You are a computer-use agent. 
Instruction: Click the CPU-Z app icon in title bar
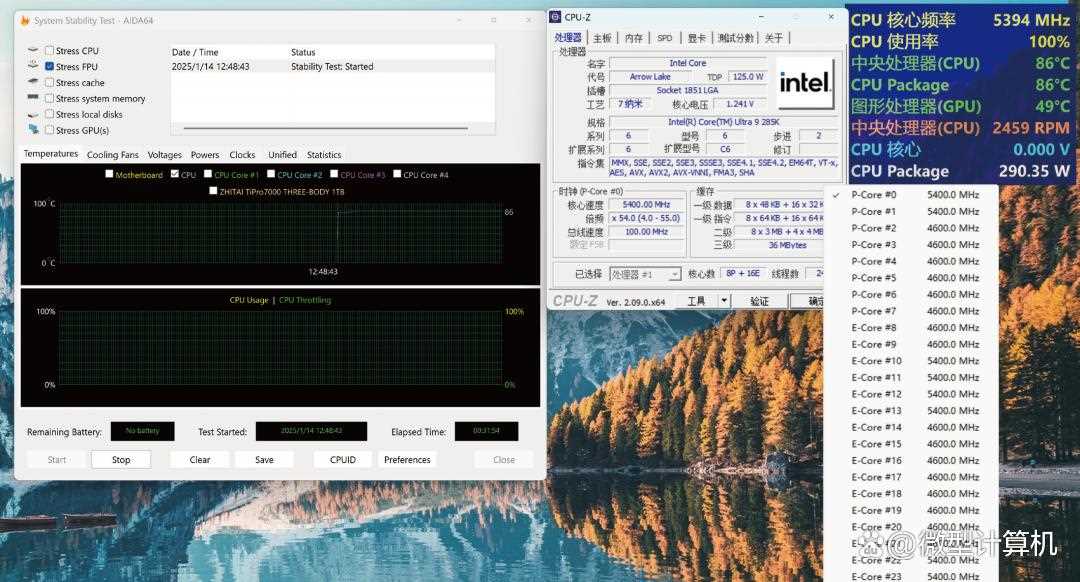click(x=557, y=17)
